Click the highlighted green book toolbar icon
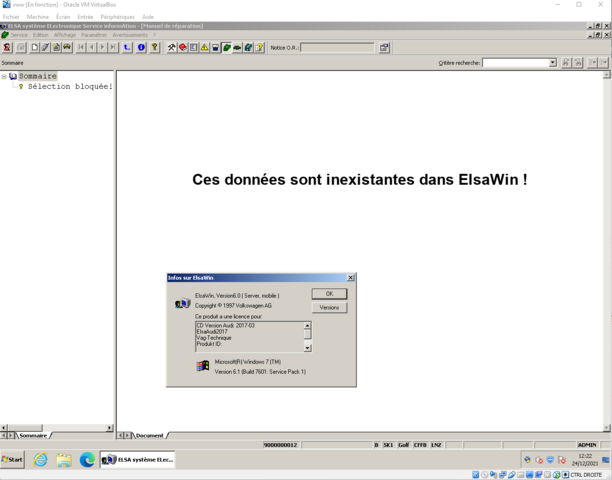612x480 pixels. [x=226, y=48]
